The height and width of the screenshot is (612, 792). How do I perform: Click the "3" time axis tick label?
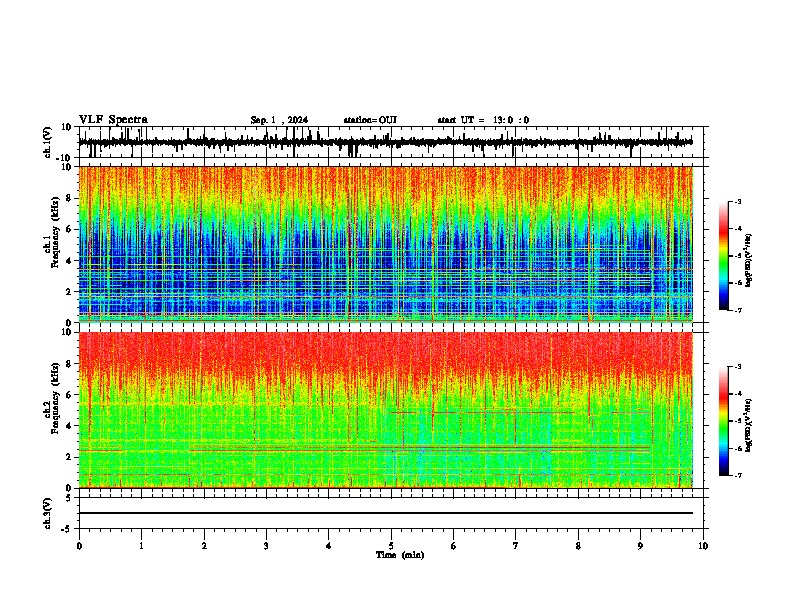coord(266,546)
